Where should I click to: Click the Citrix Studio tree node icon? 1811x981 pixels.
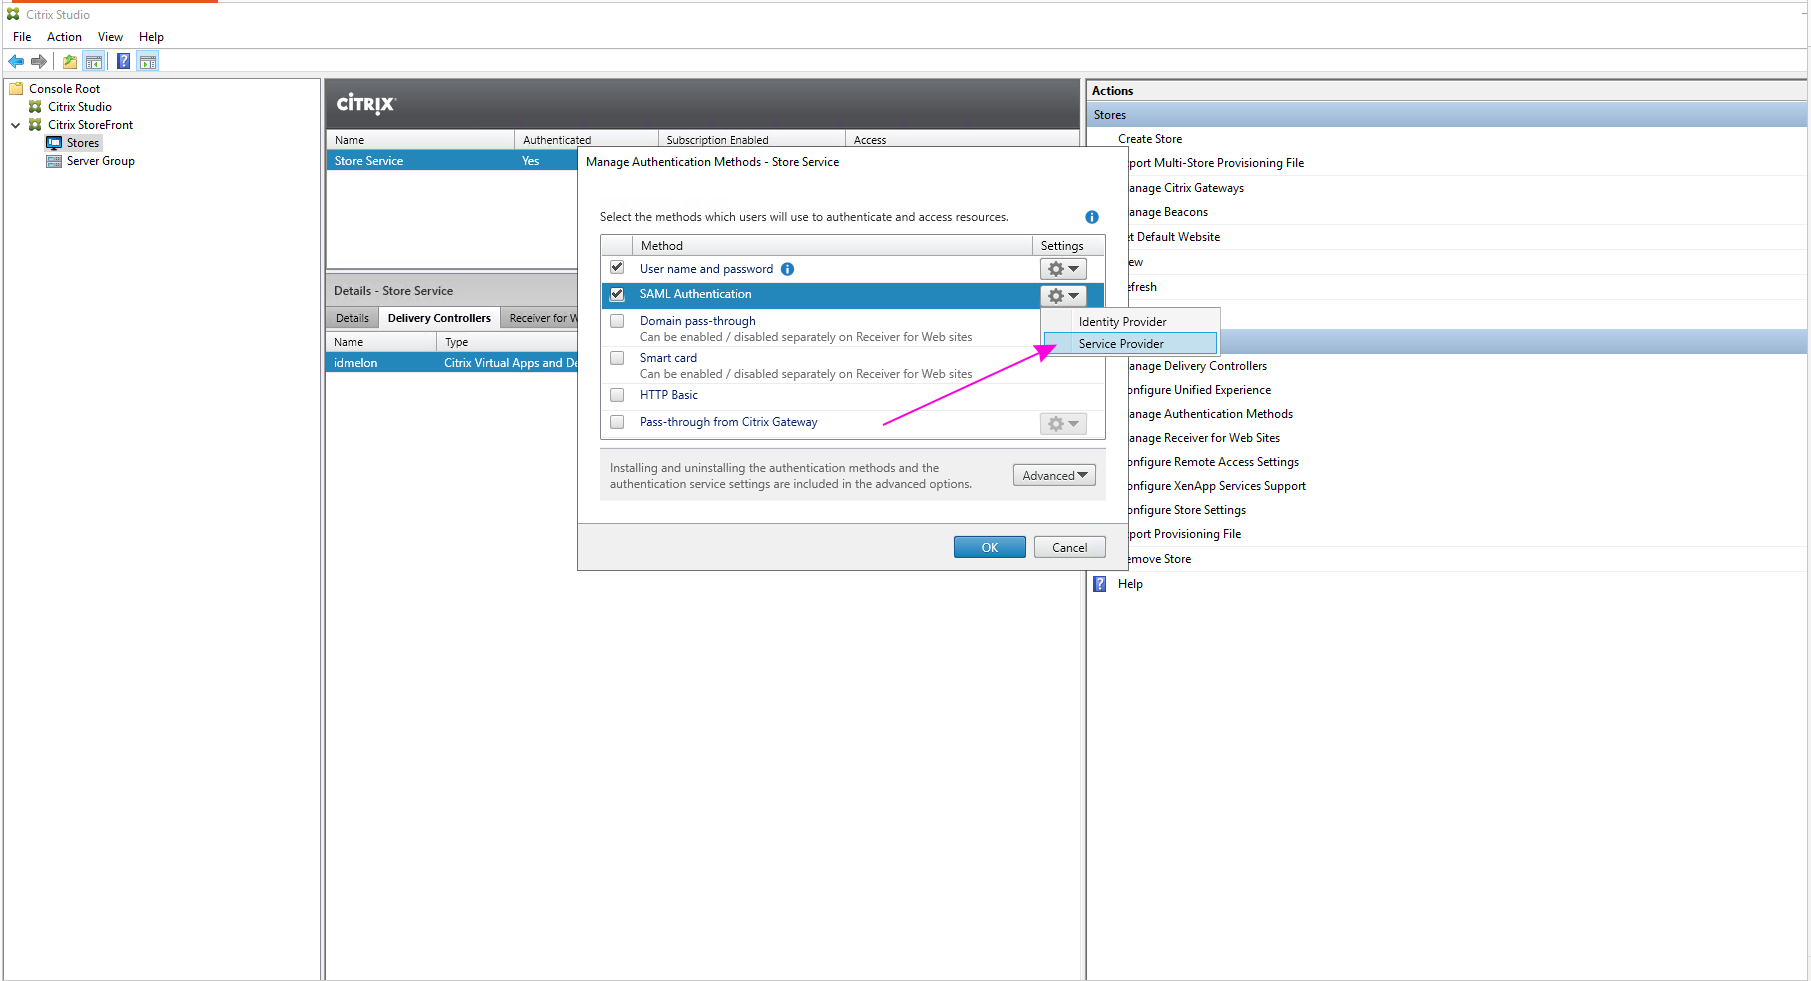pos(35,107)
